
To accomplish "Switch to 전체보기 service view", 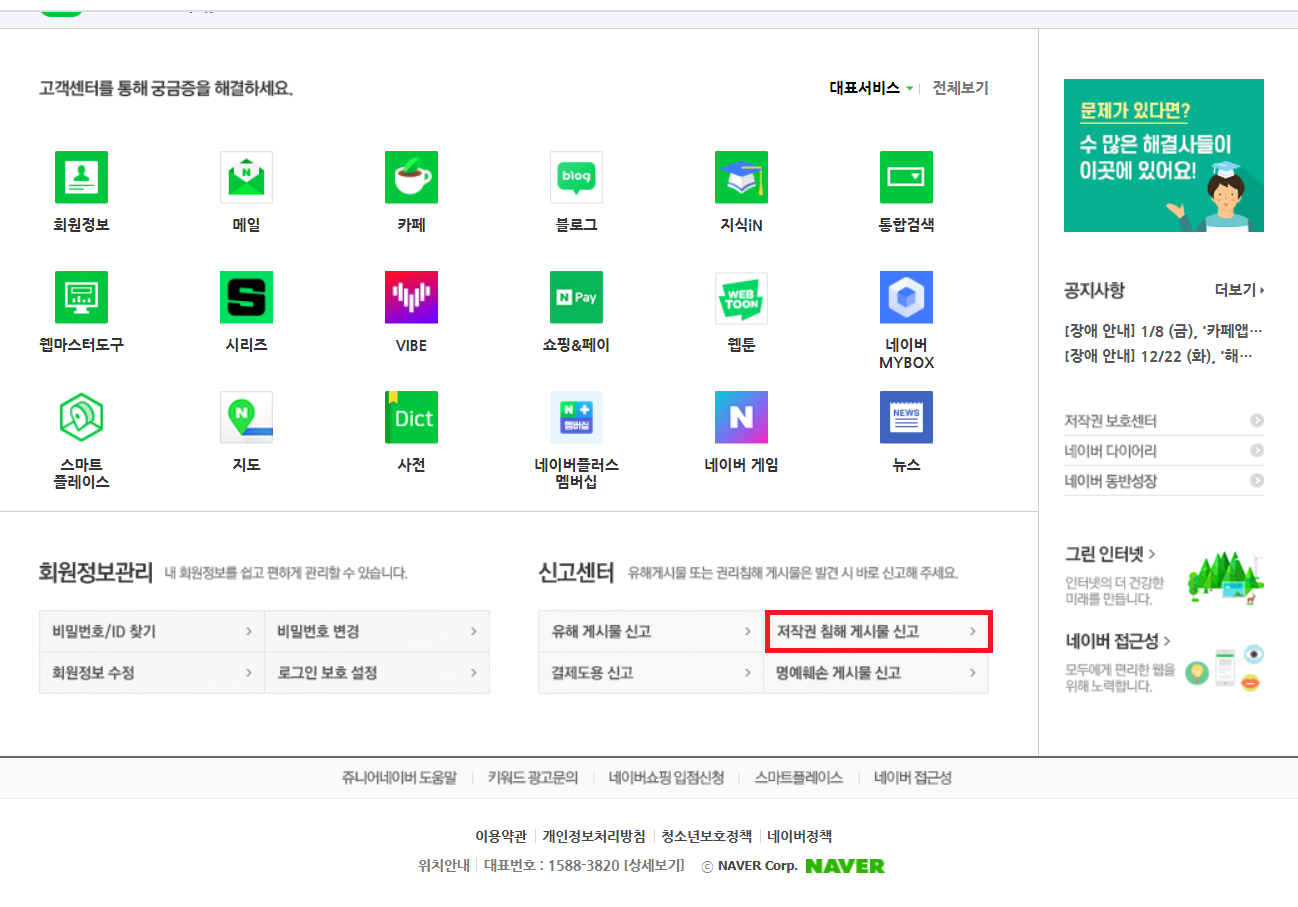I will 960,88.
